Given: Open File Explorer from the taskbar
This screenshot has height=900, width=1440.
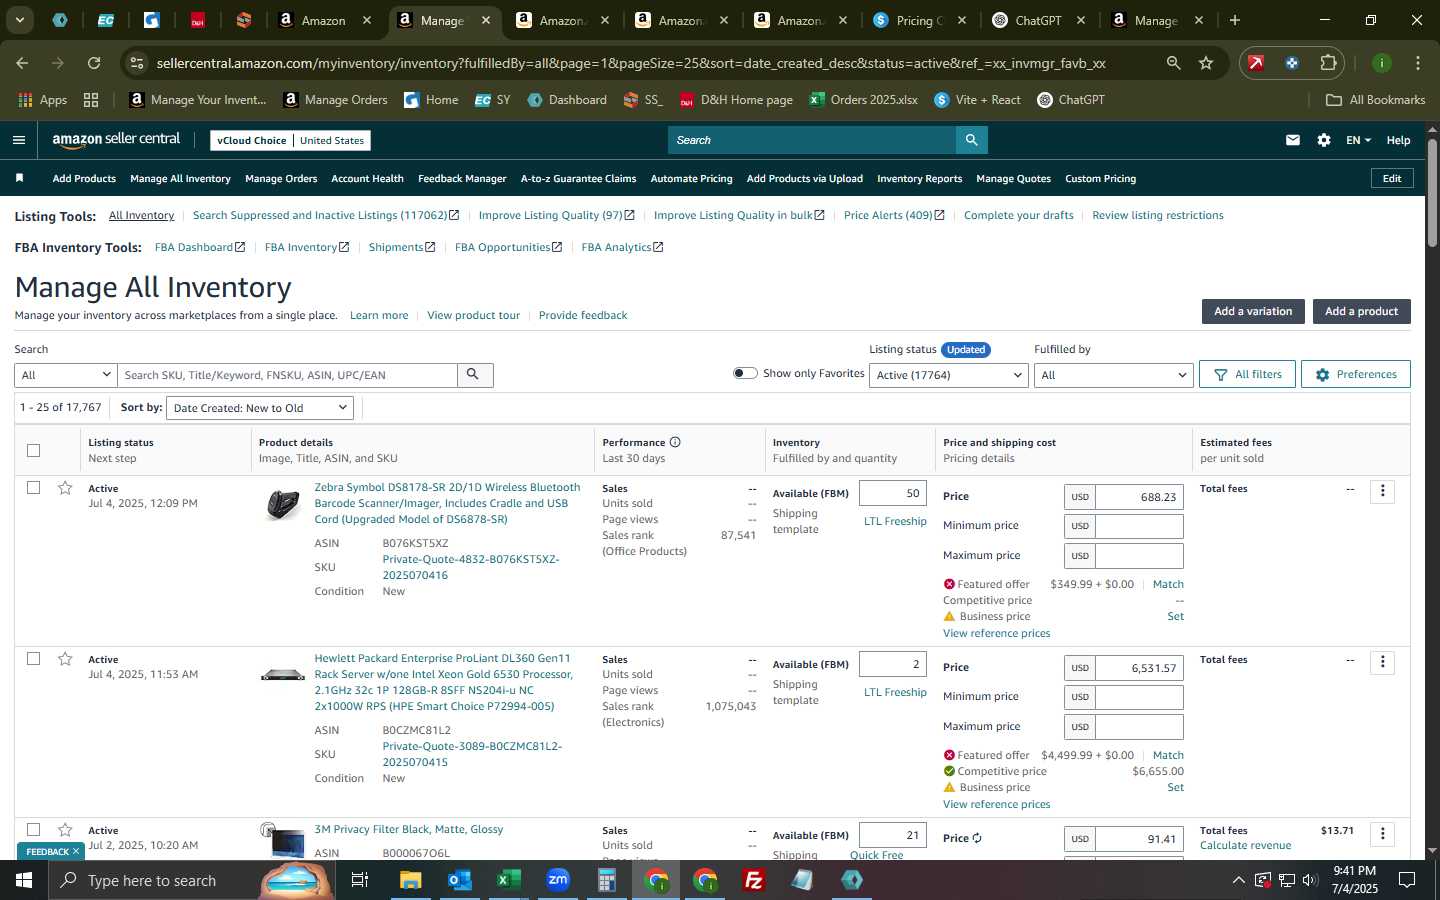Looking at the screenshot, I should (x=410, y=880).
